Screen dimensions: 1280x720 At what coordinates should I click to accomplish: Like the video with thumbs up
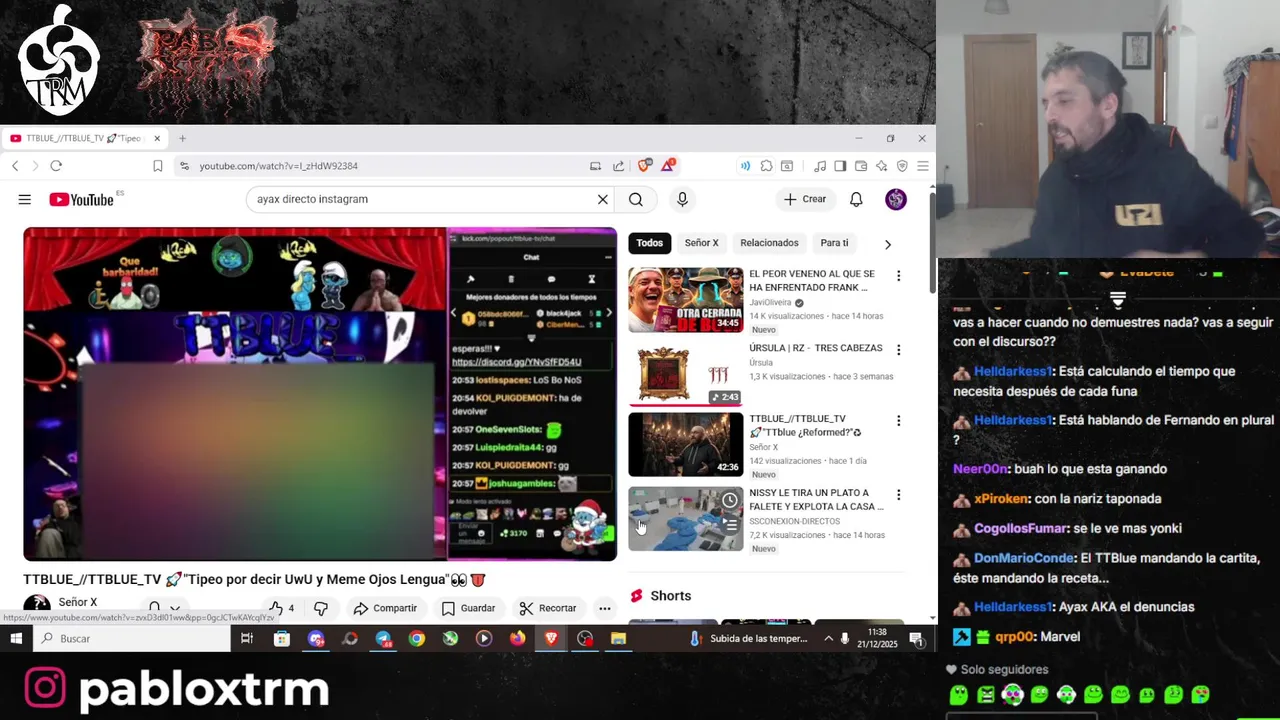pos(281,608)
